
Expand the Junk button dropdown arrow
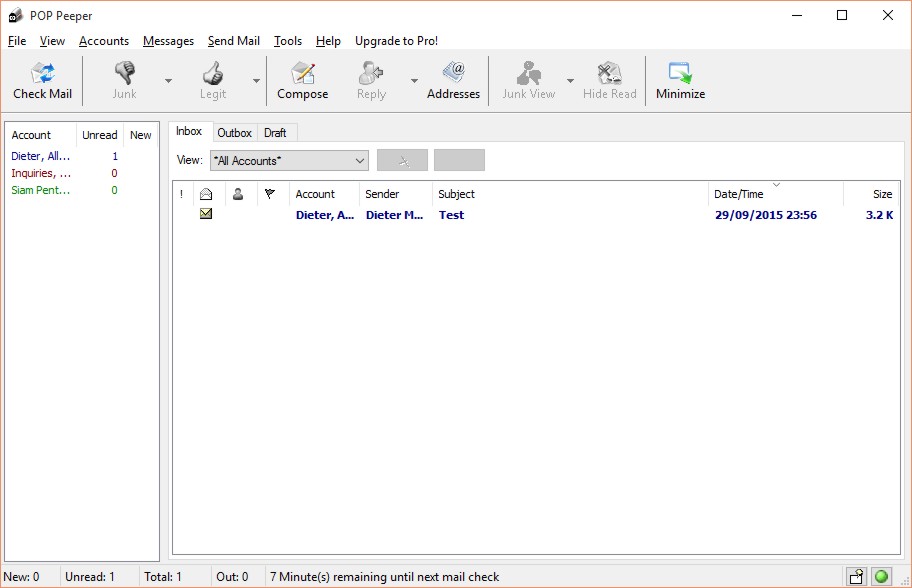tap(169, 81)
